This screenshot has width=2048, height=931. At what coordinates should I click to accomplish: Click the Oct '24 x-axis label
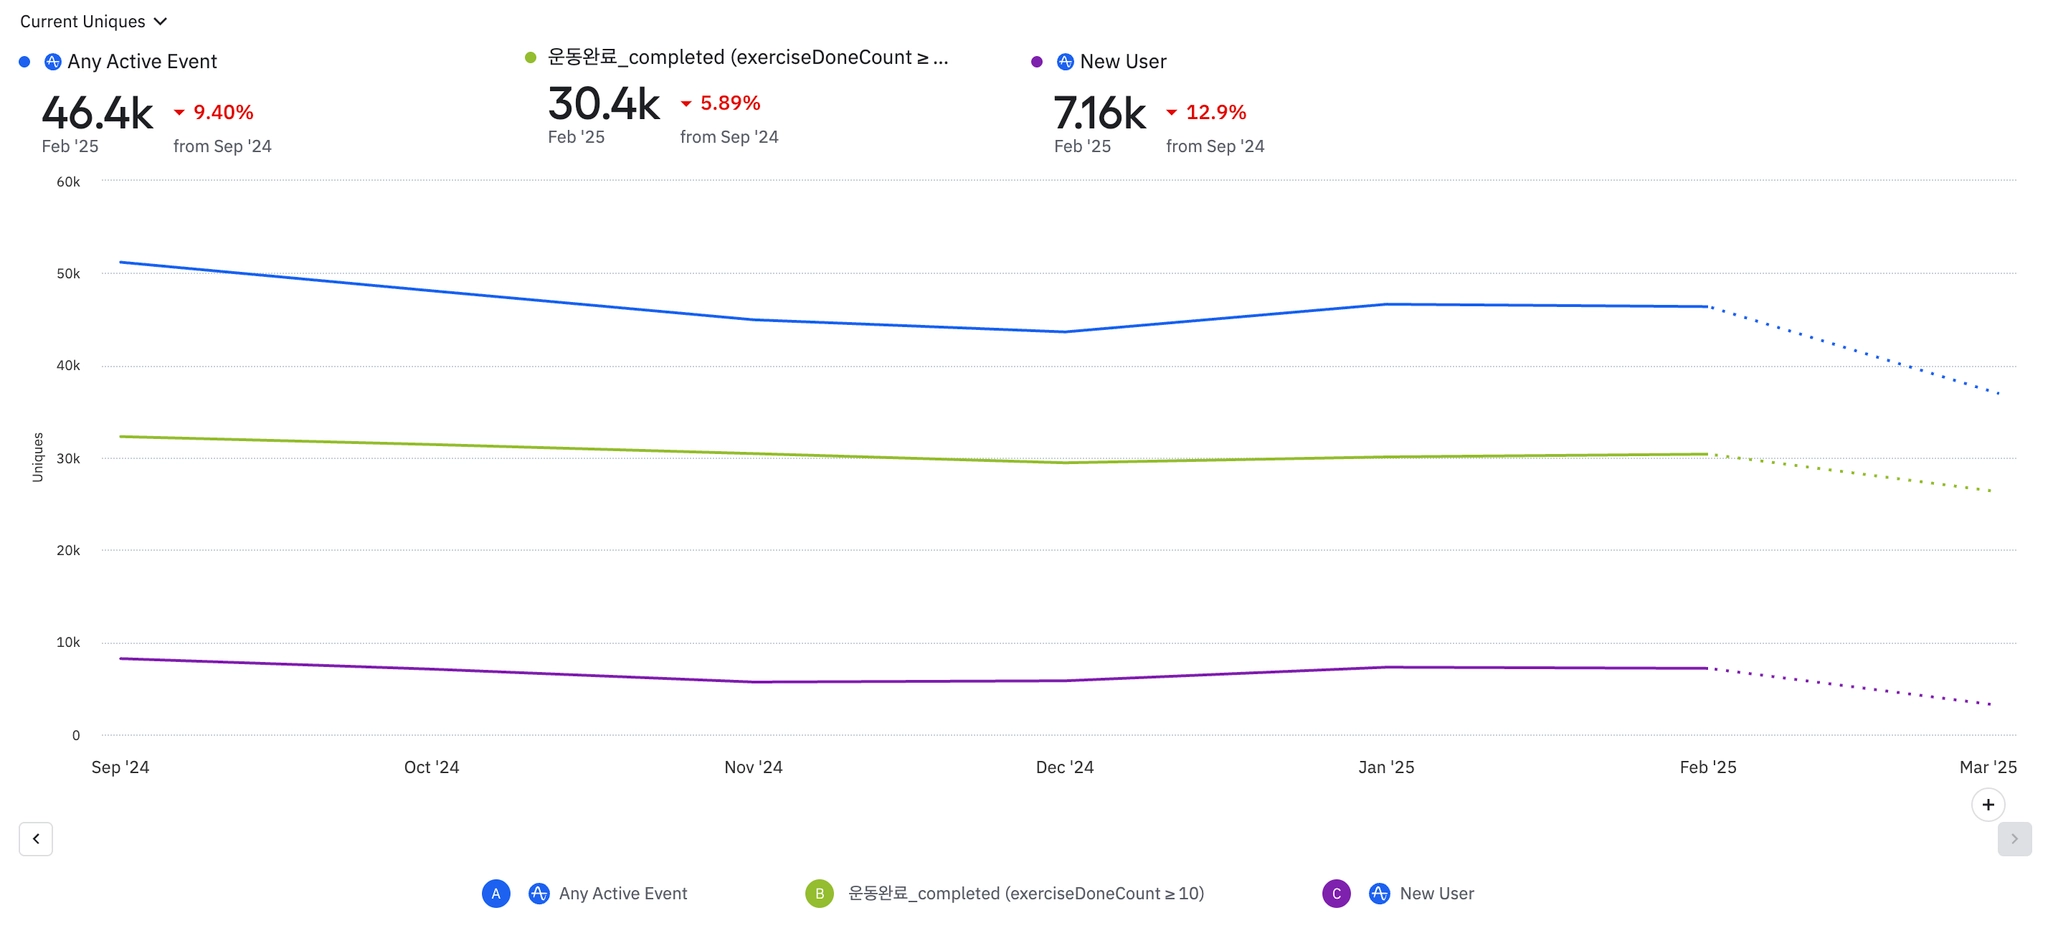tap(432, 767)
